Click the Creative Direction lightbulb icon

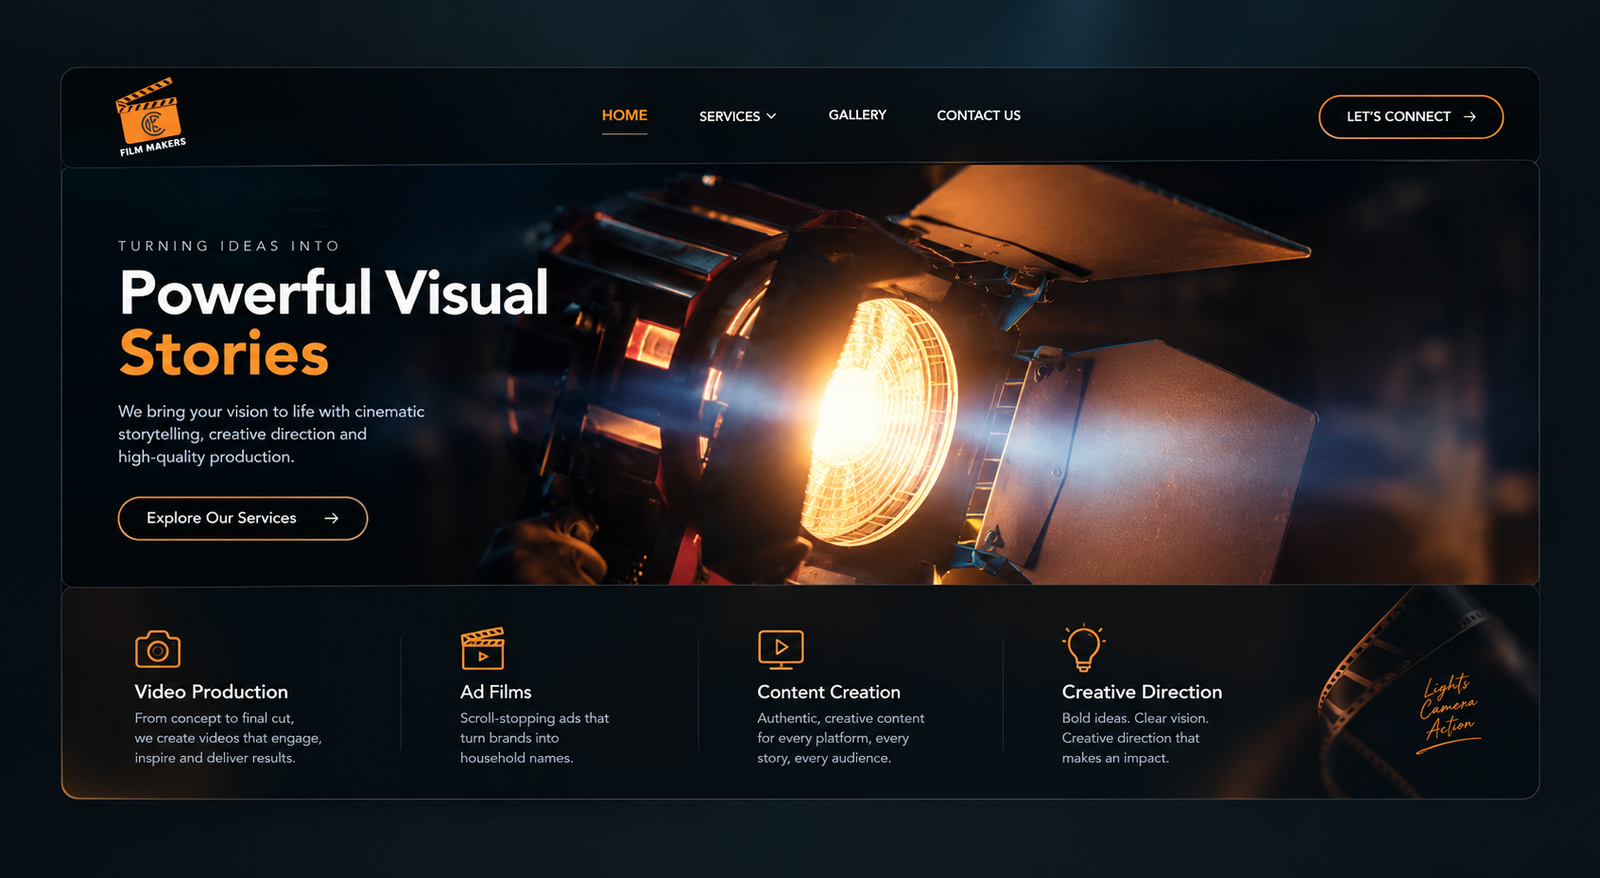[x=1084, y=648]
